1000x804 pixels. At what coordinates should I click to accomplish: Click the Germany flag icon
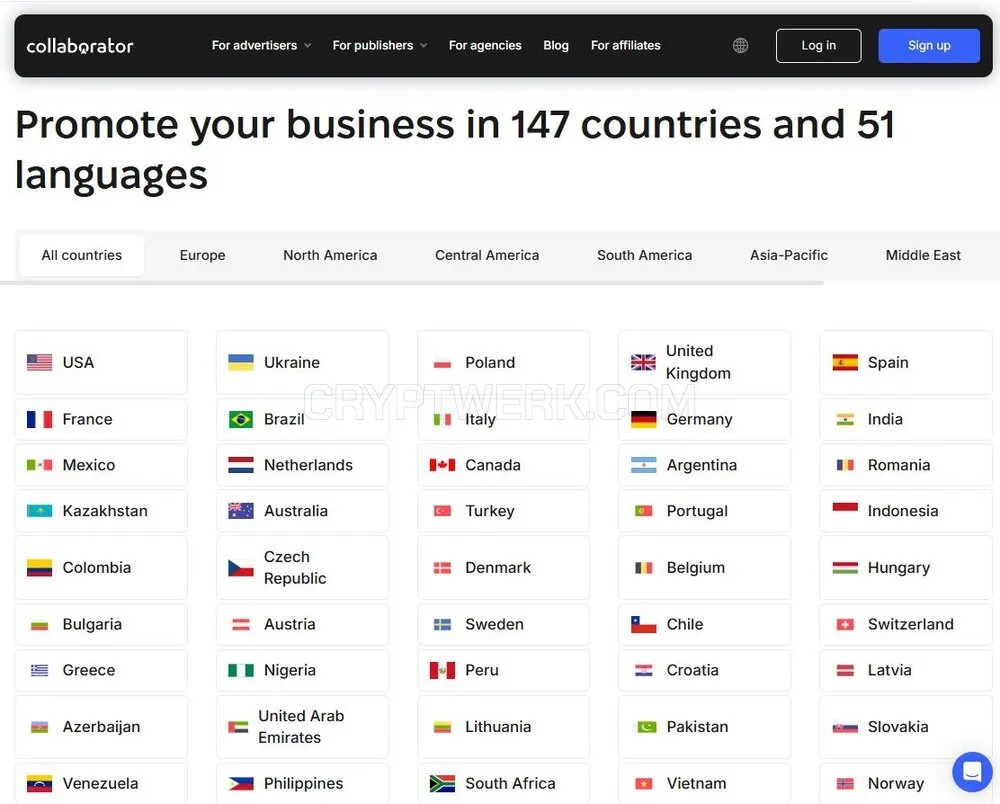[x=643, y=419]
